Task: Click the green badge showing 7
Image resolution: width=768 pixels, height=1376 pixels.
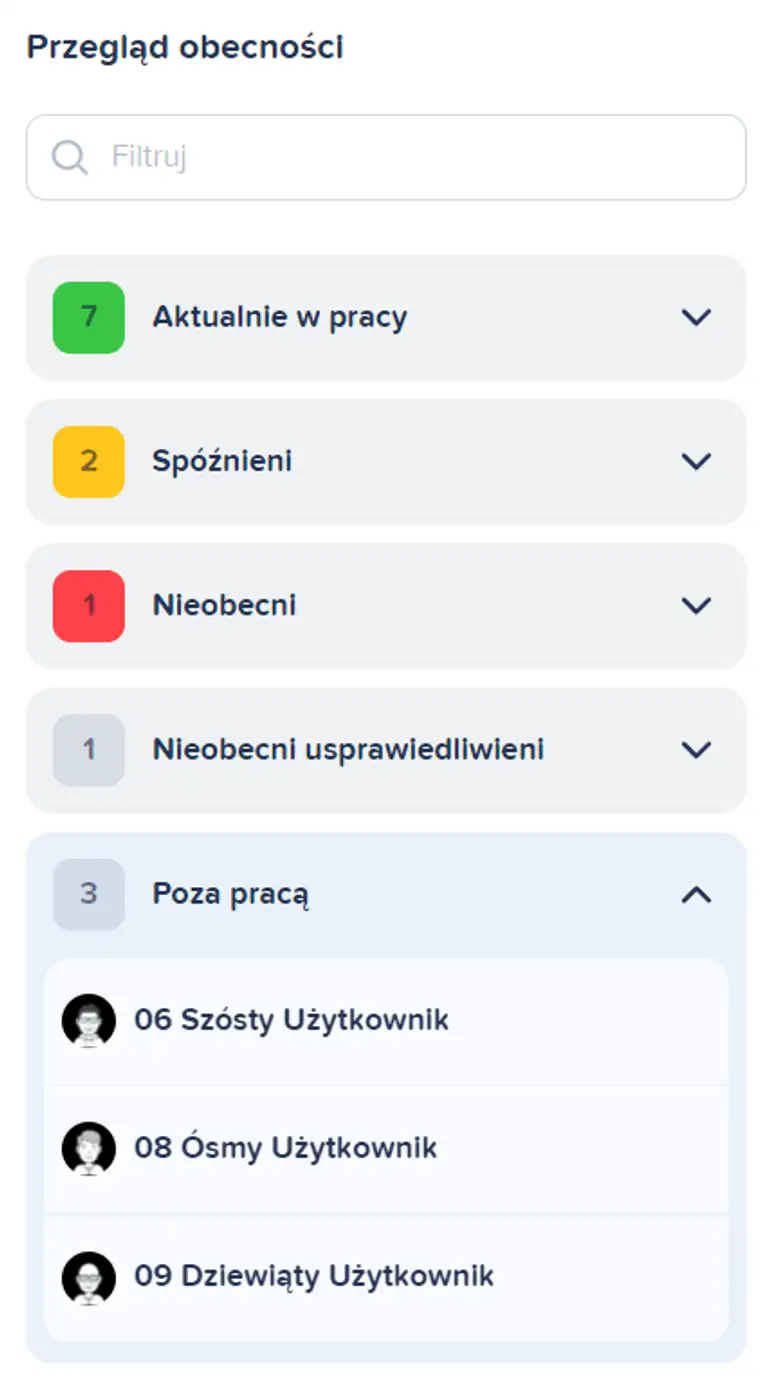Action: click(89, 317)
